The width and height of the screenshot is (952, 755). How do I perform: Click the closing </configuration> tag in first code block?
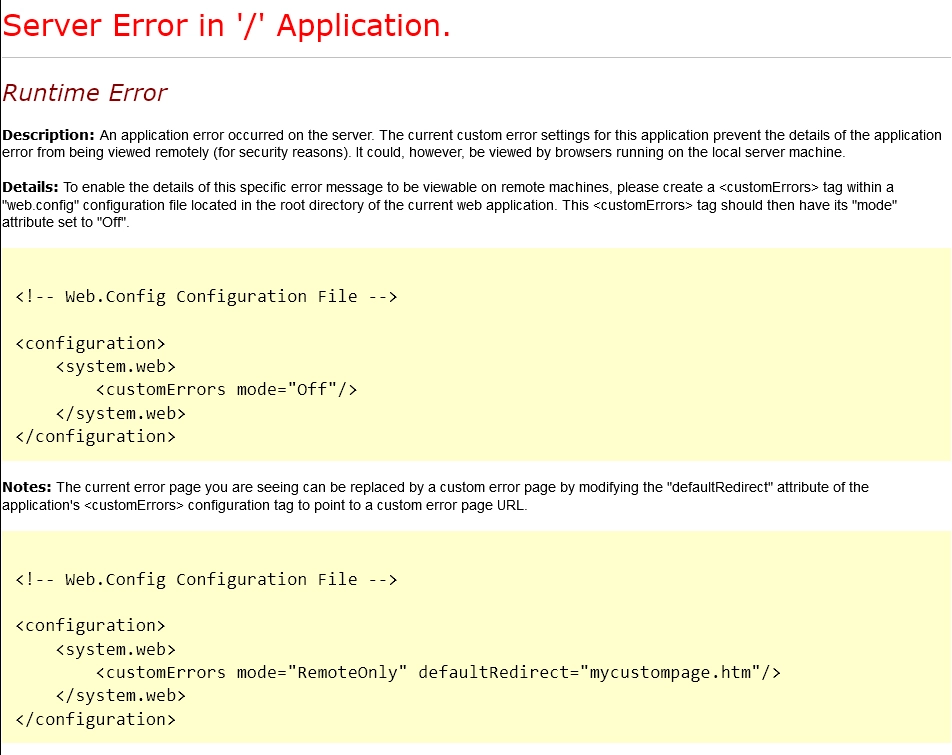[x=95, y=436]
